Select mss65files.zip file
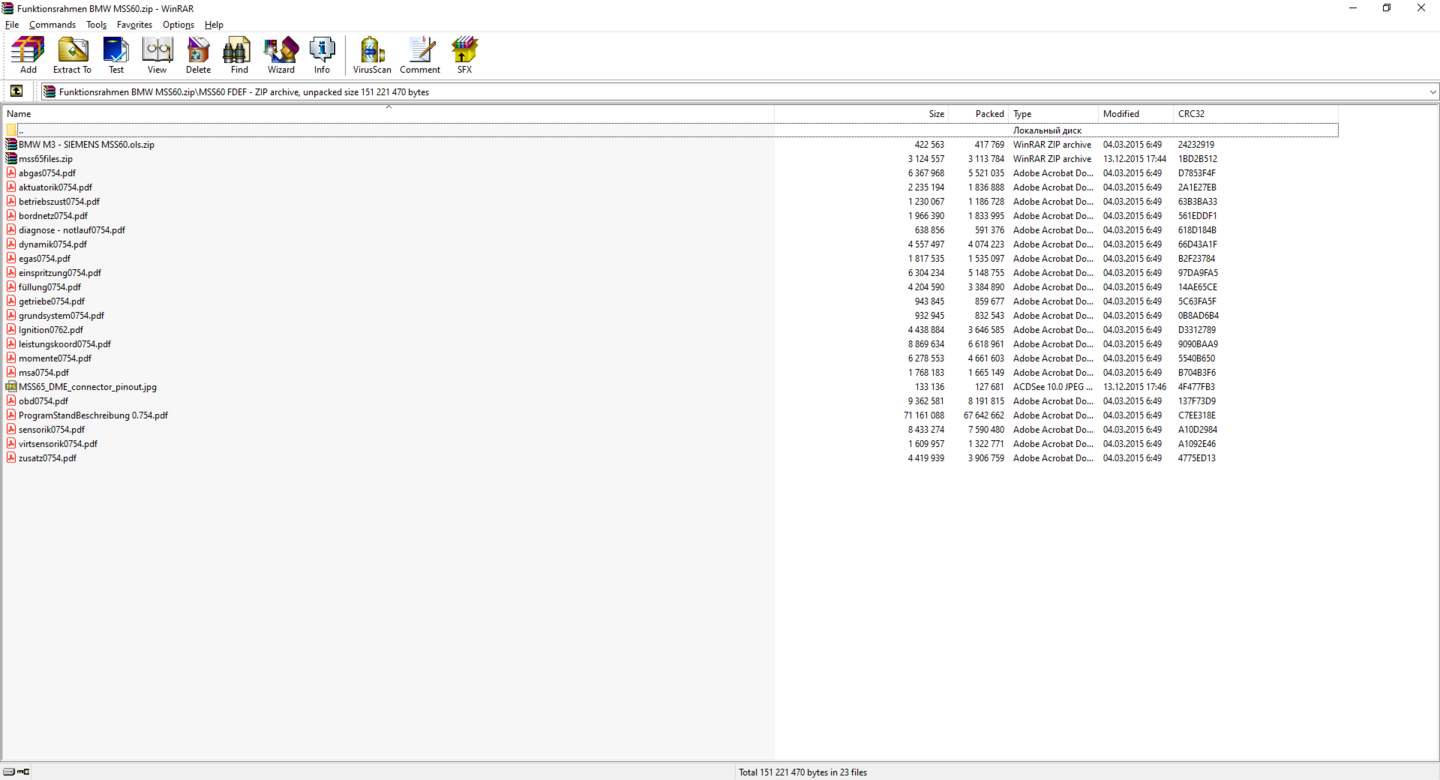 point(45,159)
